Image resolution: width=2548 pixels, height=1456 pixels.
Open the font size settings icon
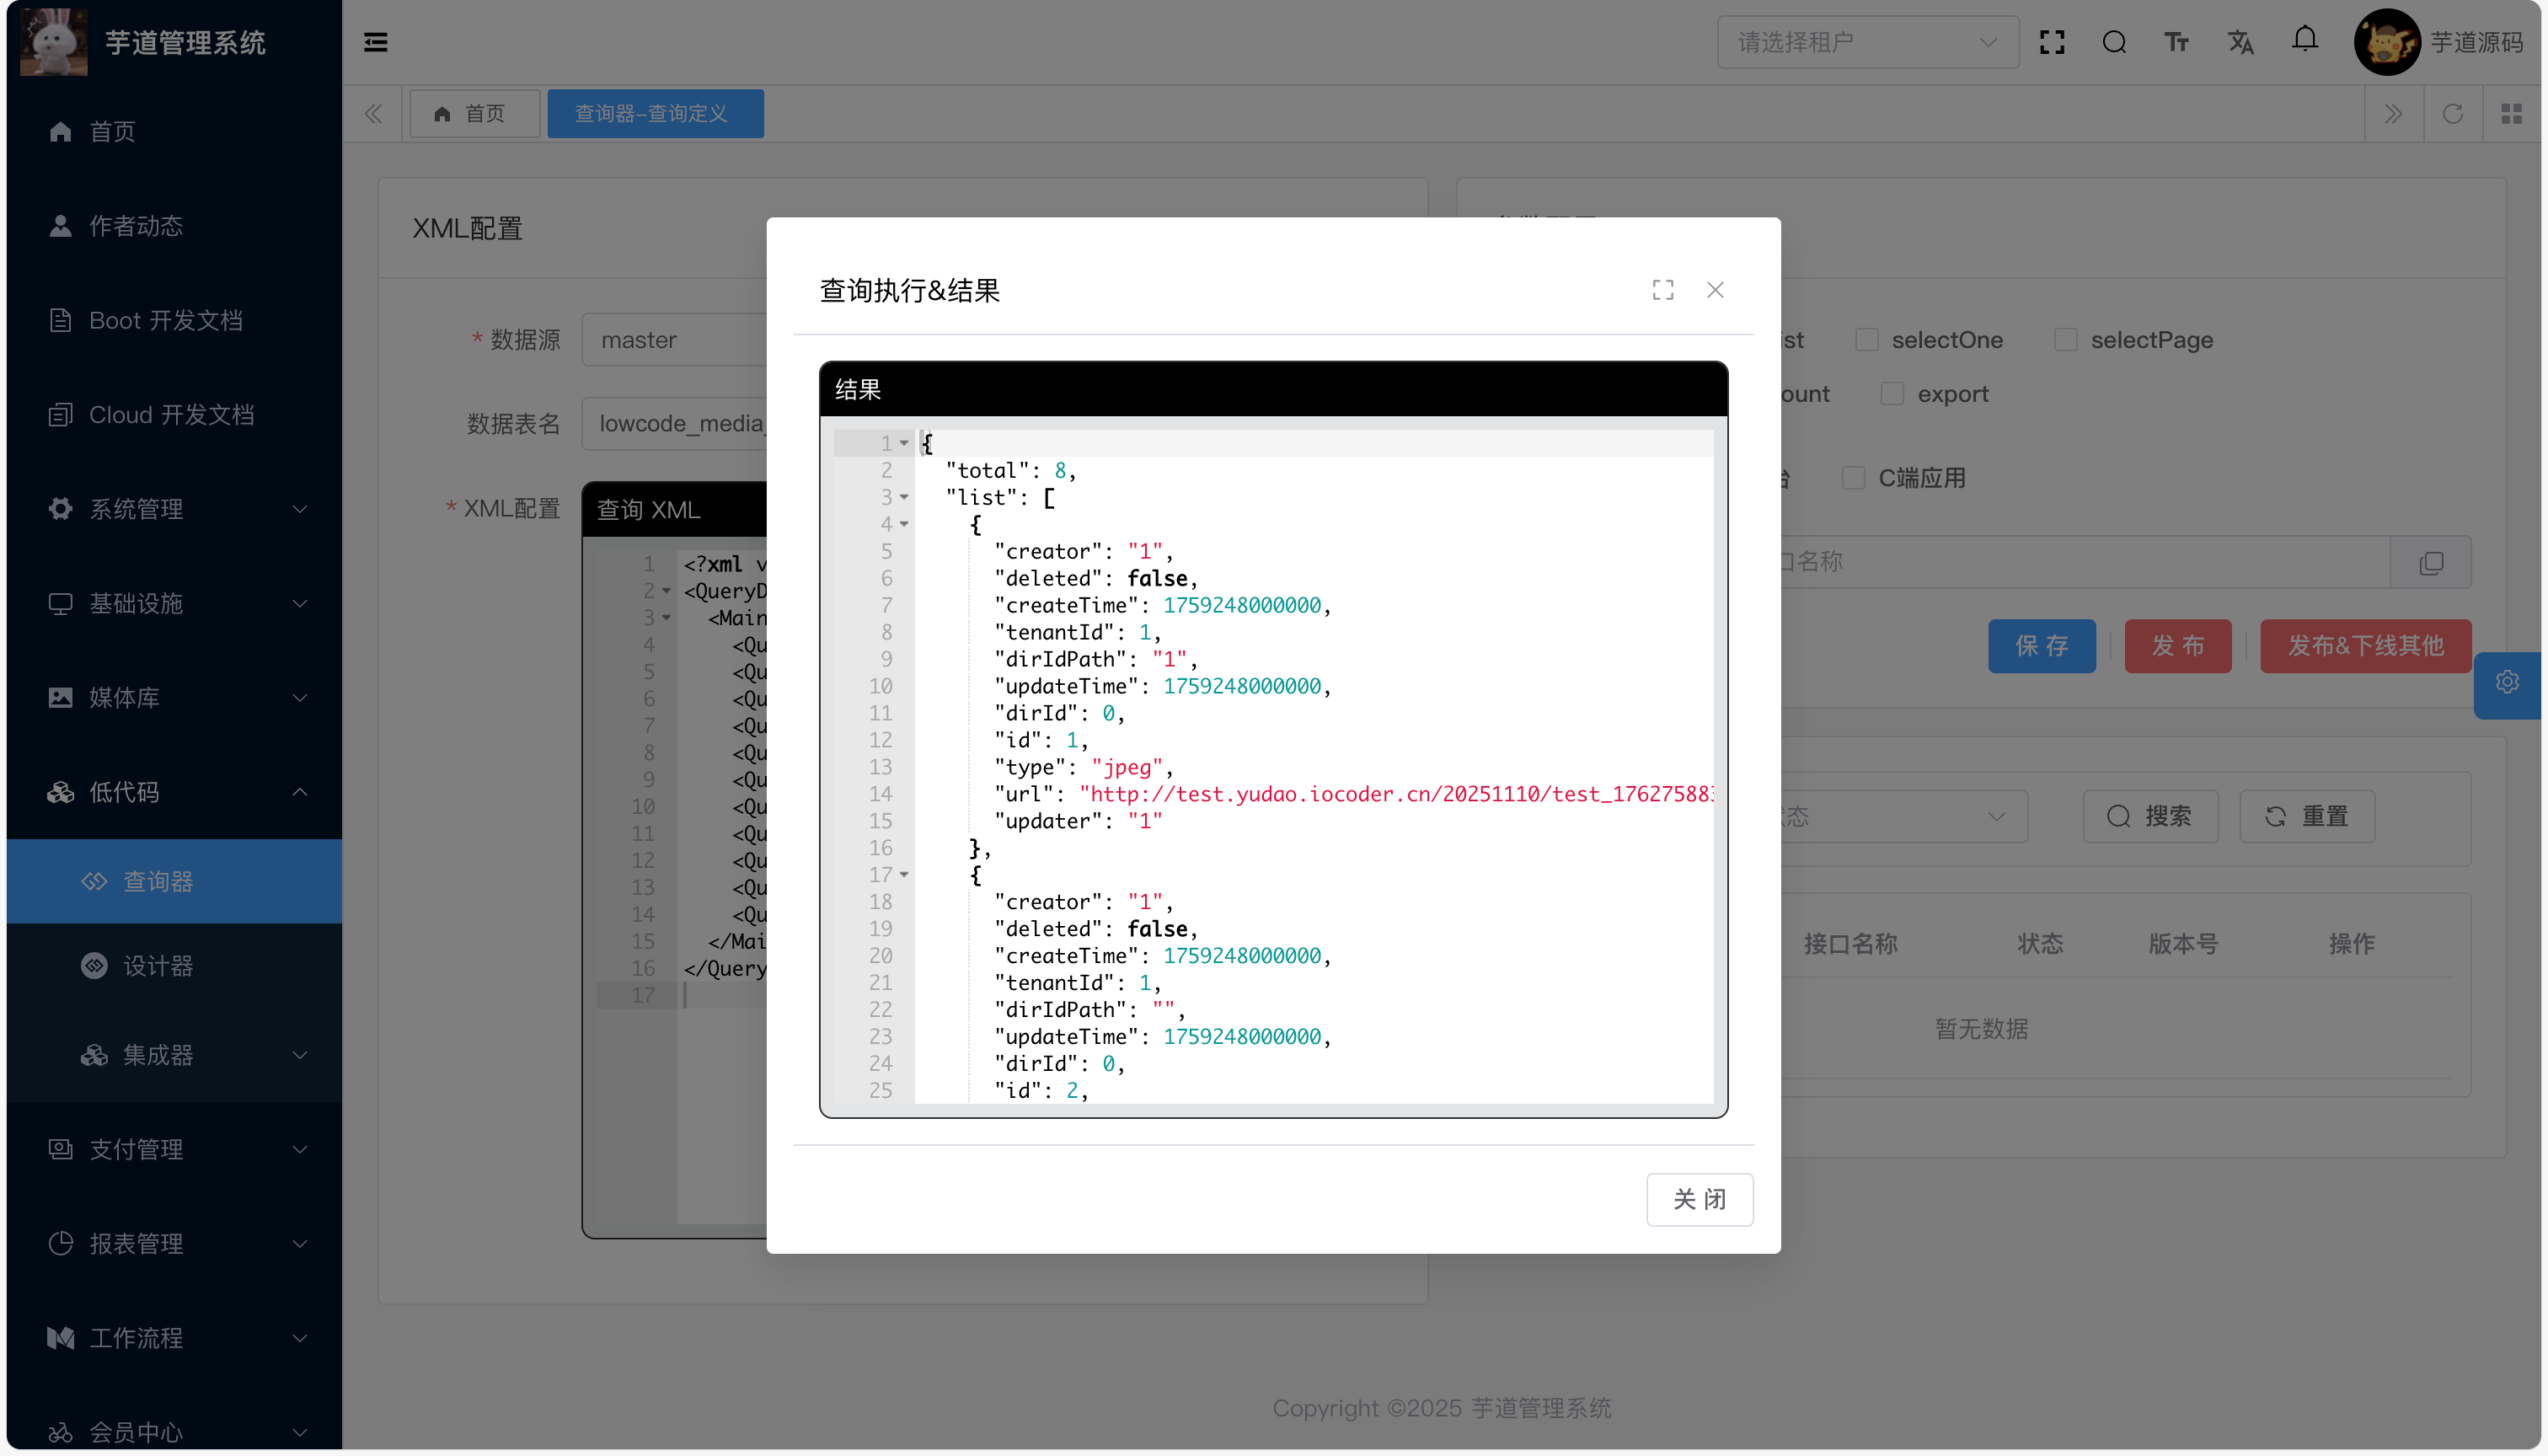(x=2176, y=42)
